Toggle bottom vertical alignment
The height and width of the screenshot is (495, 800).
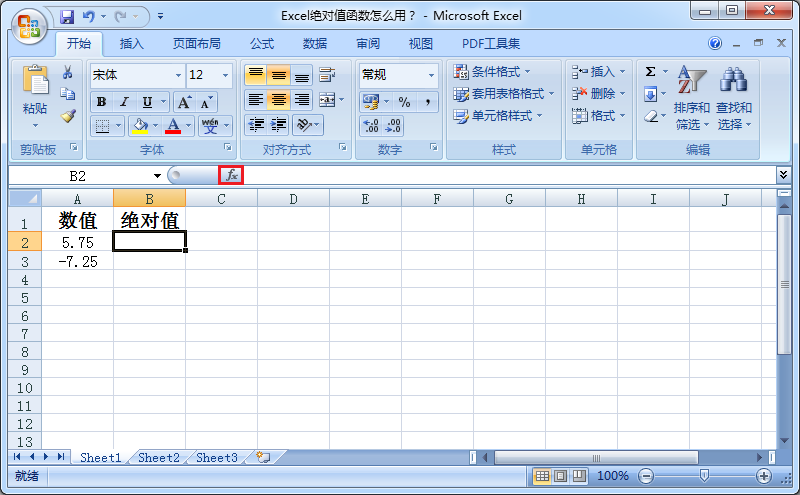[302, 75]
